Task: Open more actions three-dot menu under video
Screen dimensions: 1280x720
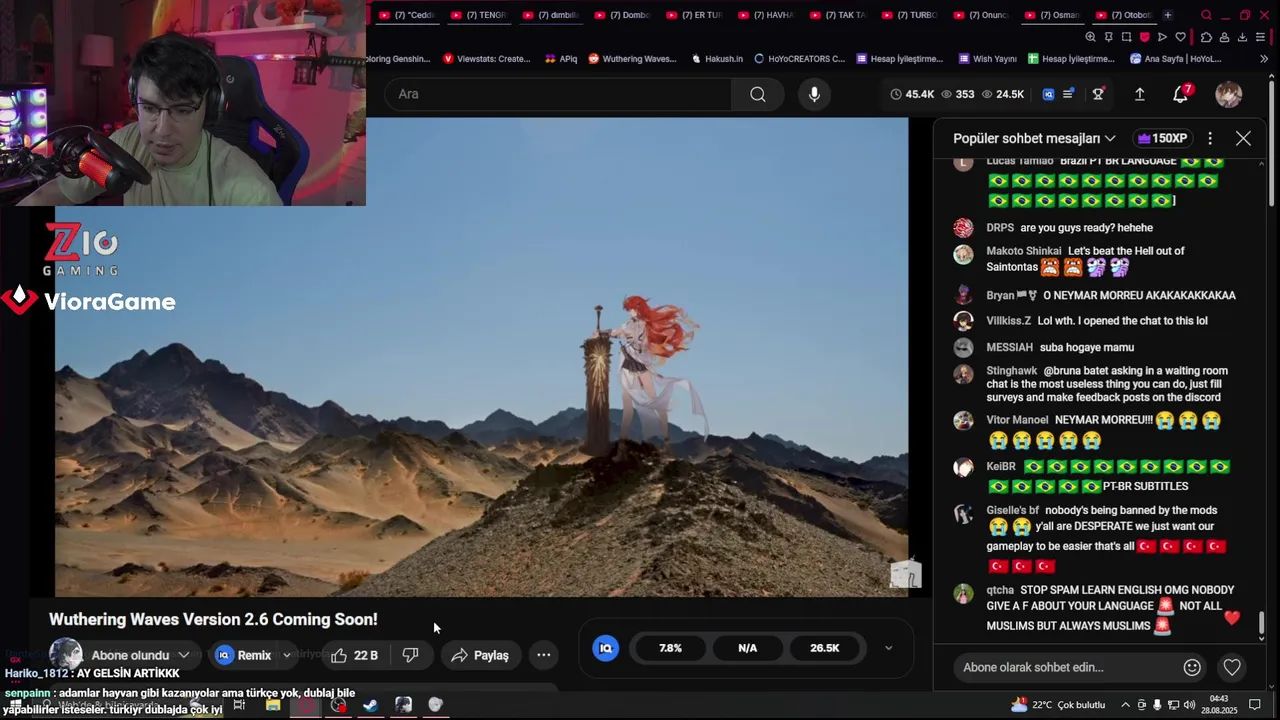Action: [x=544, y=655]
